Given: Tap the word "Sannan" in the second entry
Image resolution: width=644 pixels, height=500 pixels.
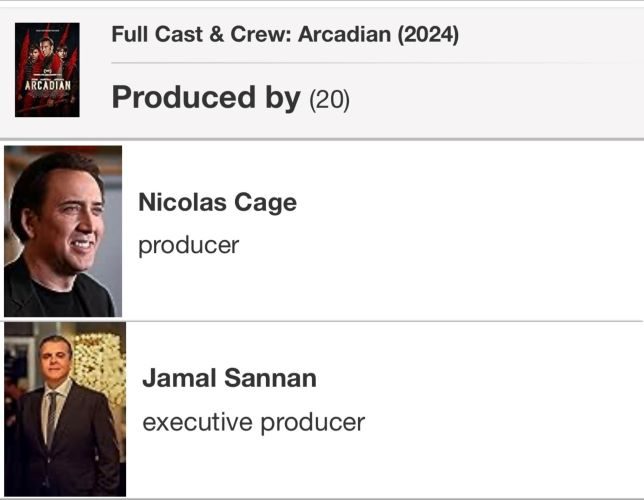Looking at the screenshot, I should (x=270, y=378).
